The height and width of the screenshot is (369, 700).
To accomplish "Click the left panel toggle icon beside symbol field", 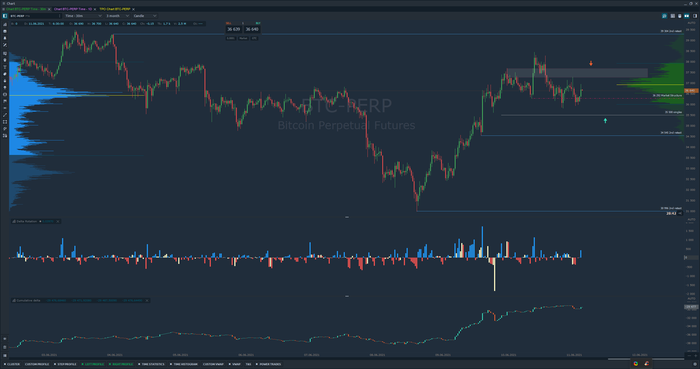I will [5, 16].
